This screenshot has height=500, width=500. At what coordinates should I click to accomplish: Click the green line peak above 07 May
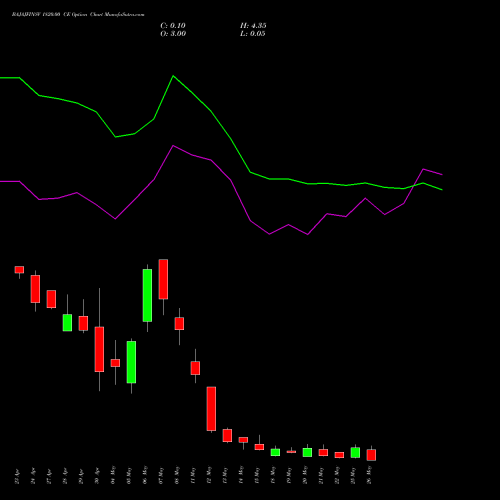tap(173, 76)
